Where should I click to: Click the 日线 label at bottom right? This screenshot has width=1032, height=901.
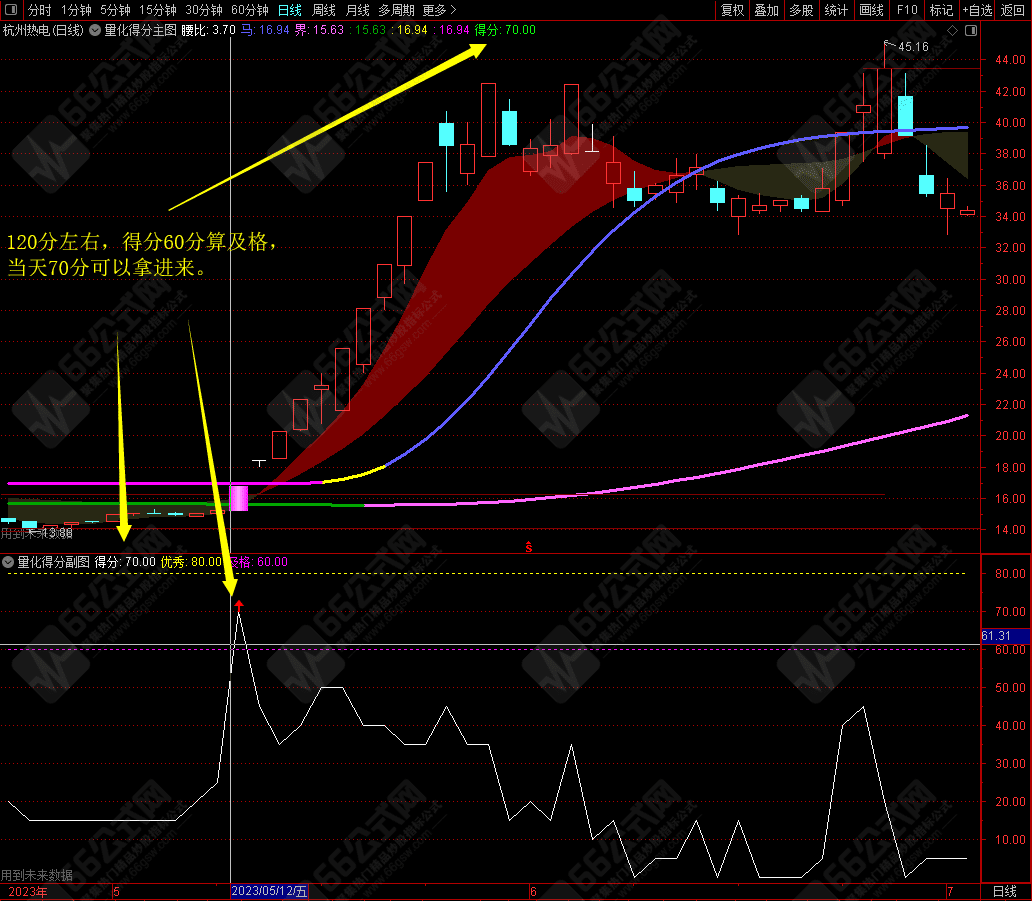pyautogui.click(x=1005, y=891)
